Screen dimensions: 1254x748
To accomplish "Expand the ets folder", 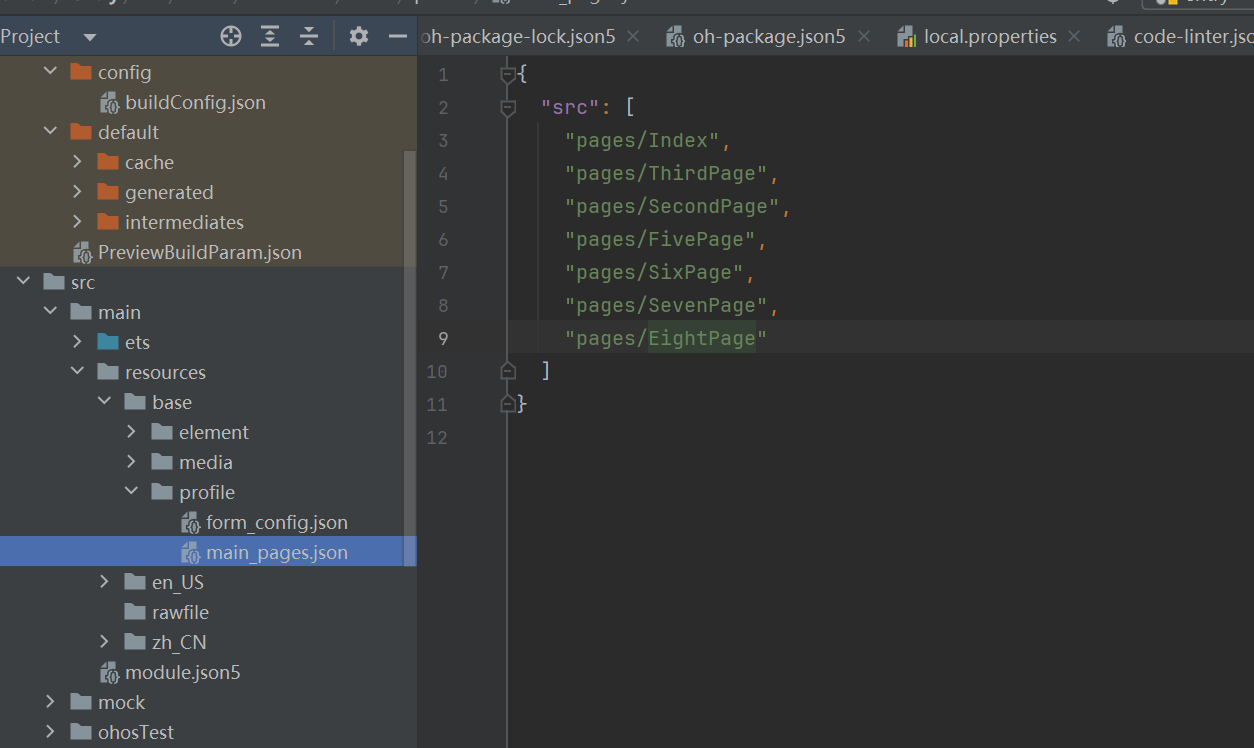I will pos(77,342).
